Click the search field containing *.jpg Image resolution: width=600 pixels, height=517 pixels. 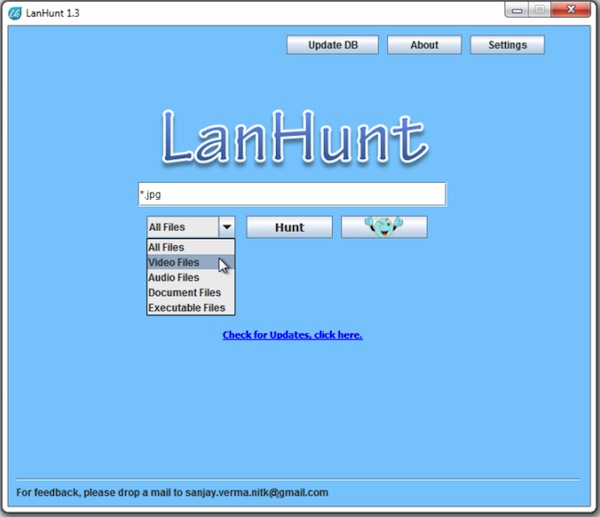point(292,194)
